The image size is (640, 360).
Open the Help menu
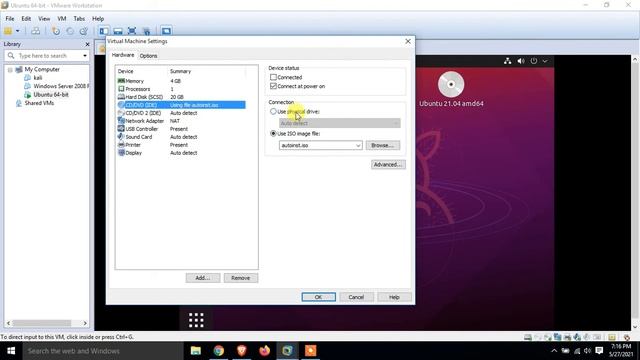(x=98, y=19)
